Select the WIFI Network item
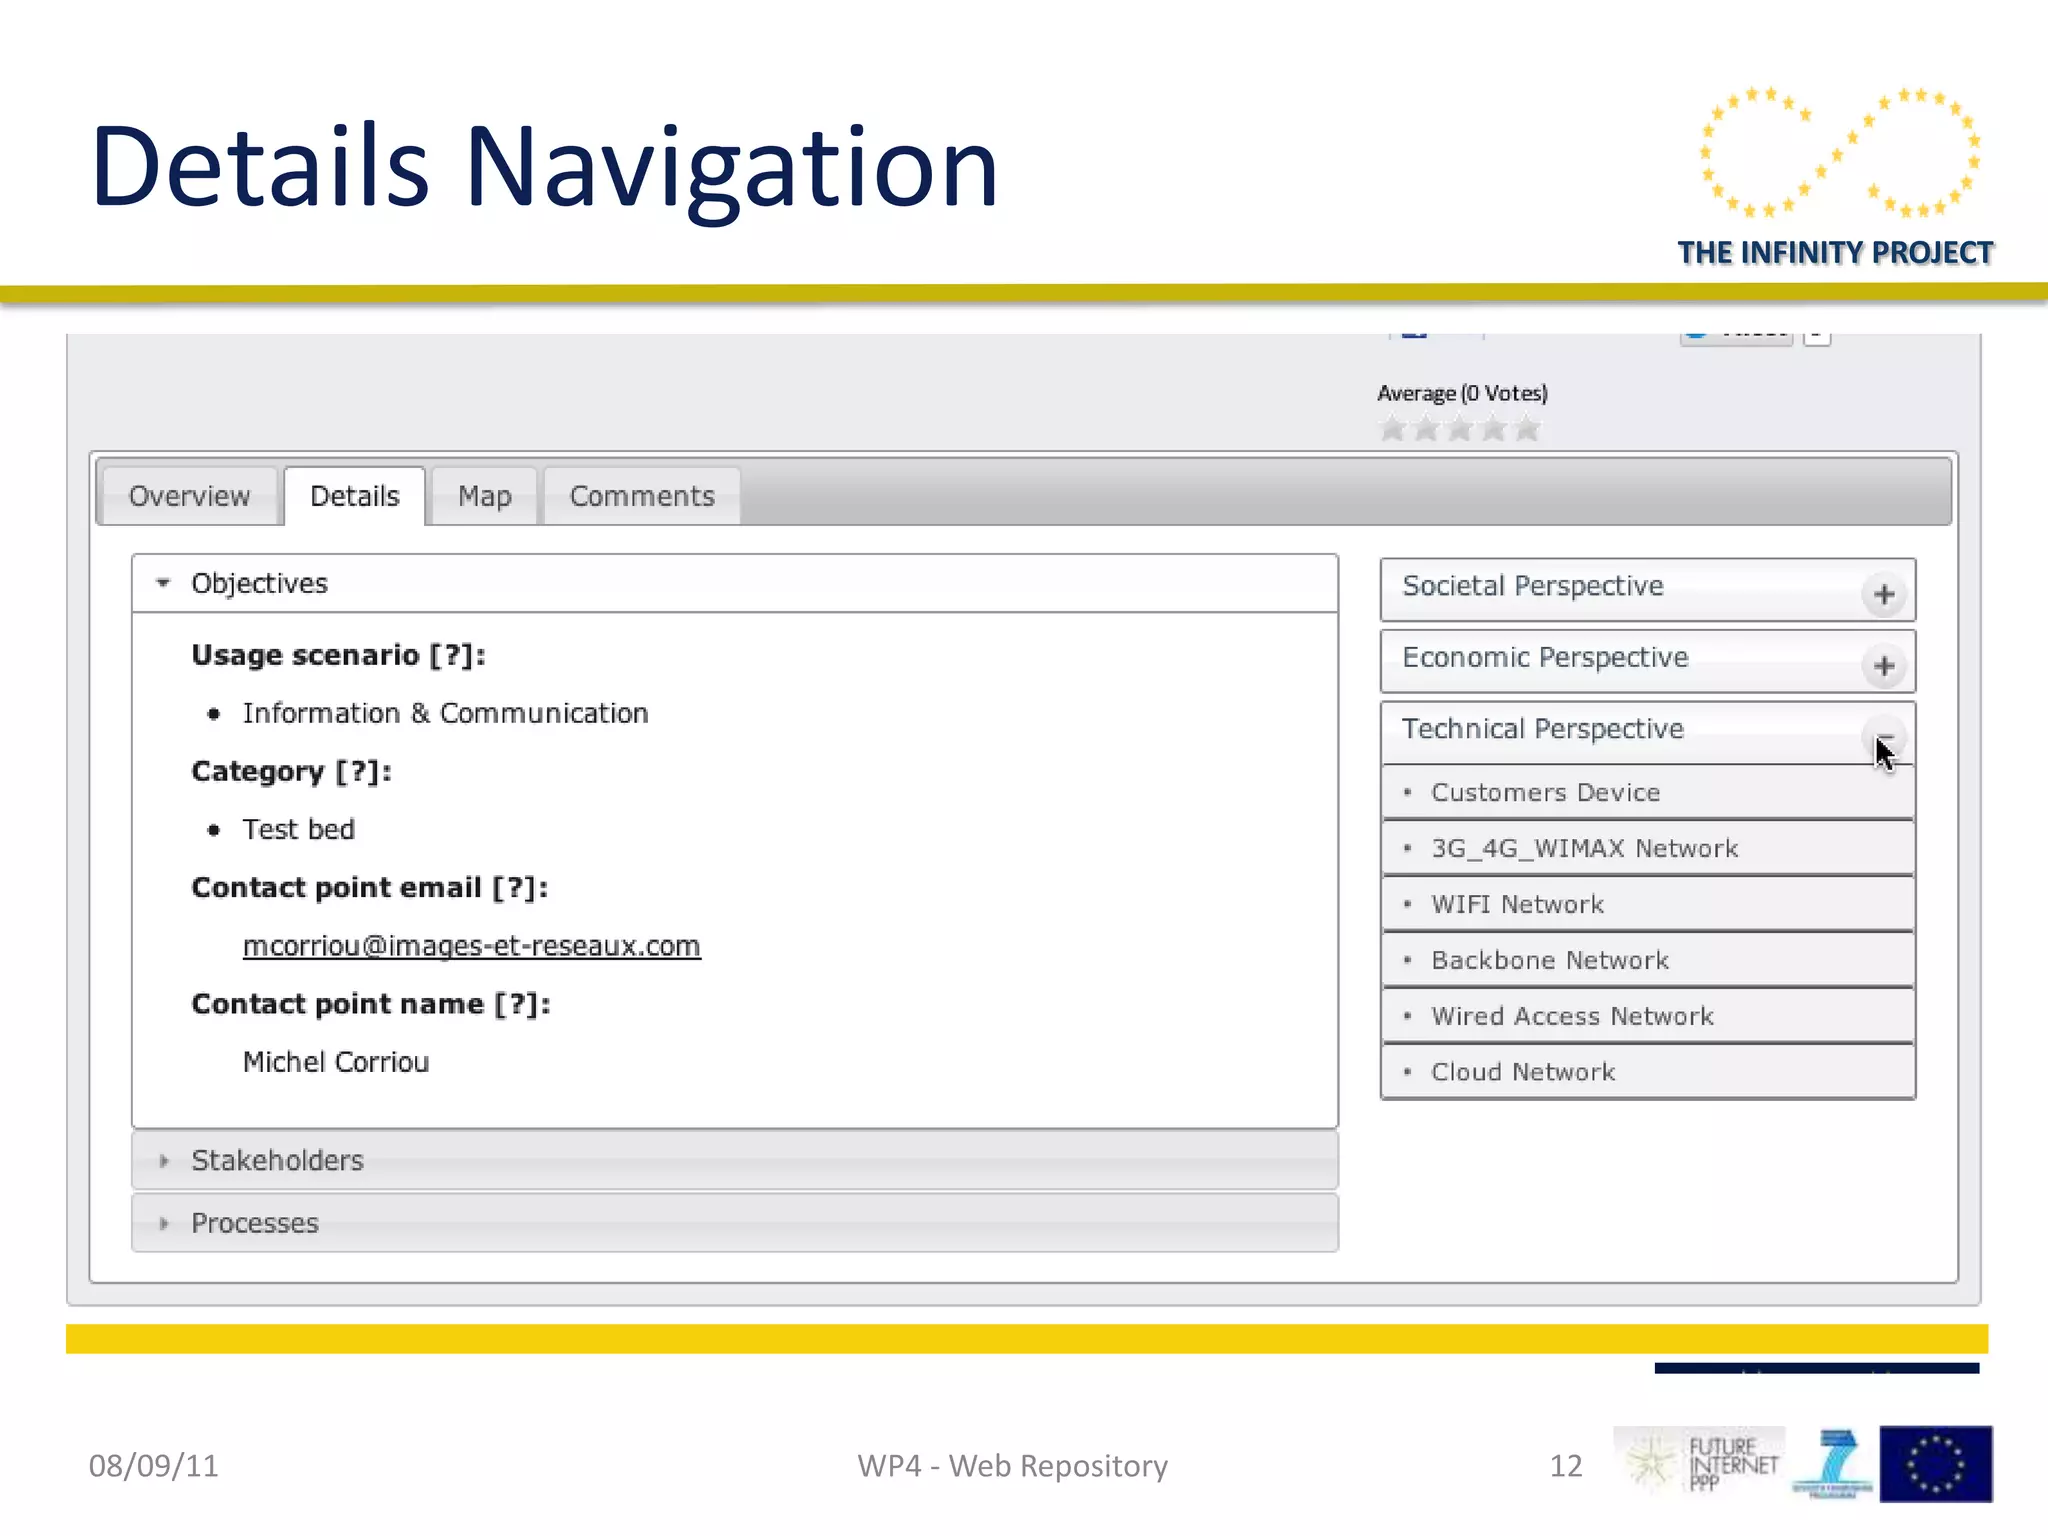The image size is (2048, 1536). [1517, 905]
